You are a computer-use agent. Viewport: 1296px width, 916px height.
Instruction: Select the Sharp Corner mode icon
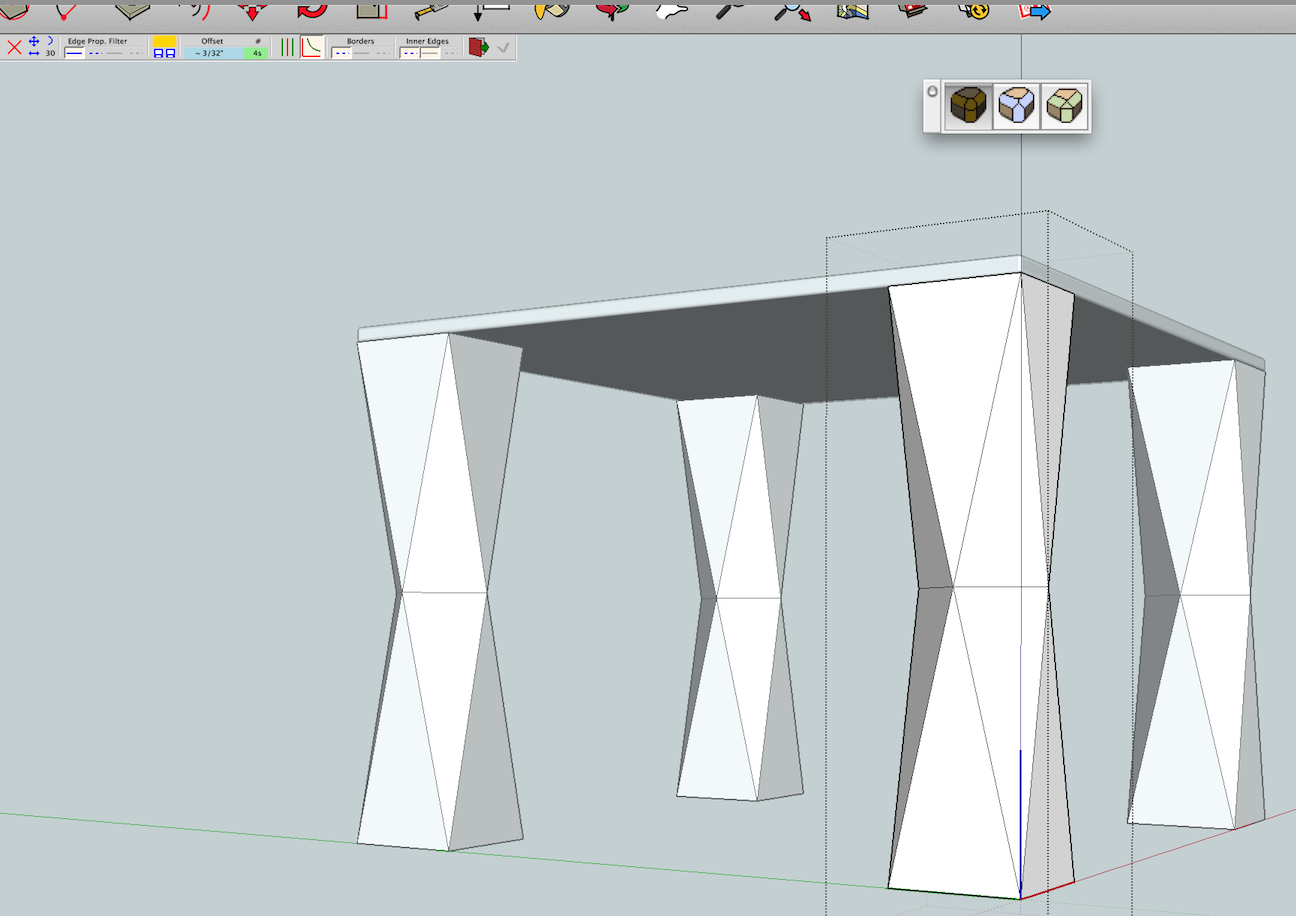1017,105
